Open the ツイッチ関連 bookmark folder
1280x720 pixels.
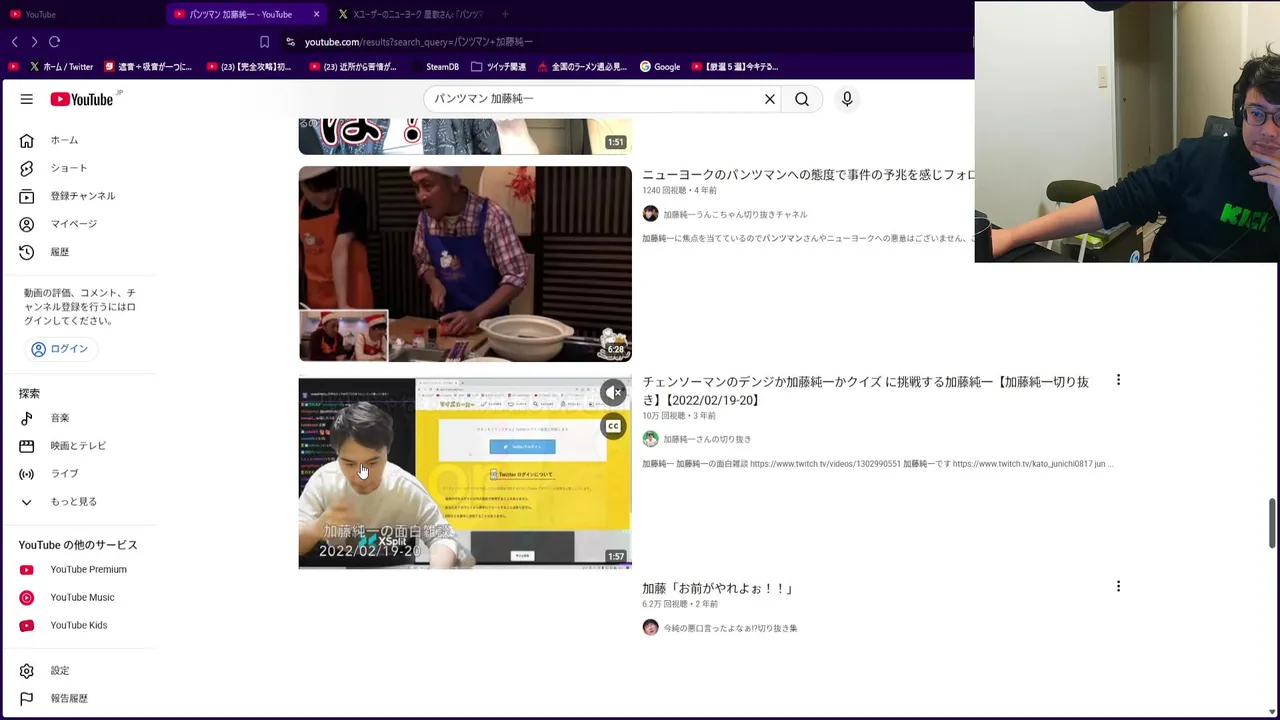498,67
